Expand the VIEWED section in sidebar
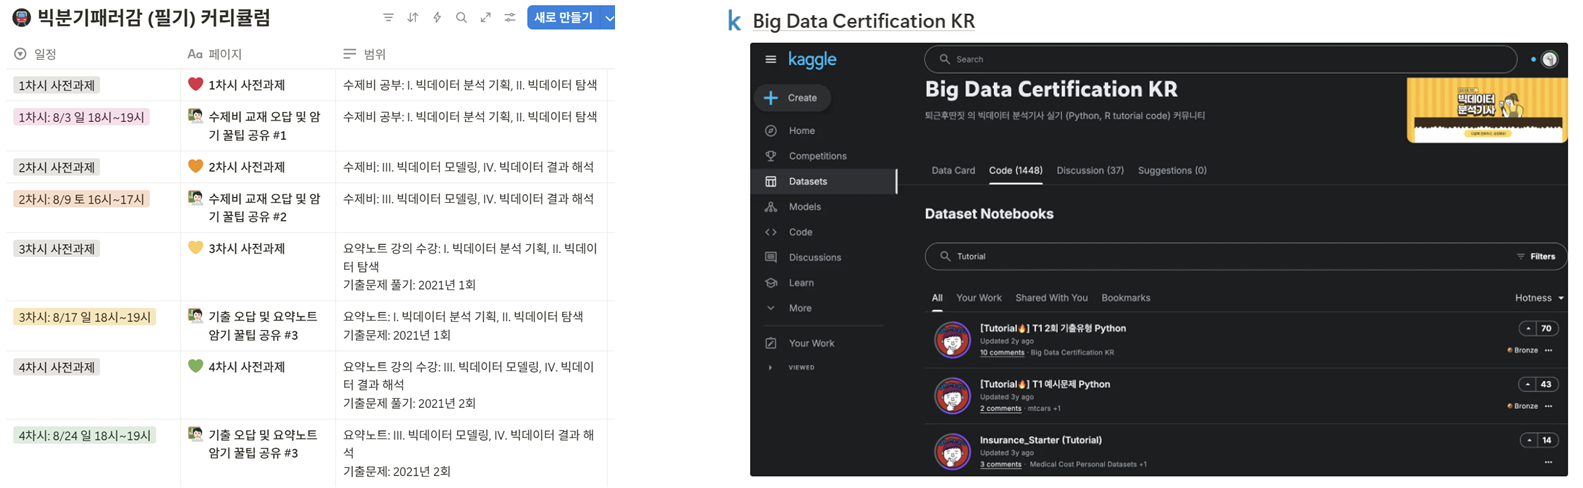Viewport: 1583px width, 488px height. coord(792,367)
